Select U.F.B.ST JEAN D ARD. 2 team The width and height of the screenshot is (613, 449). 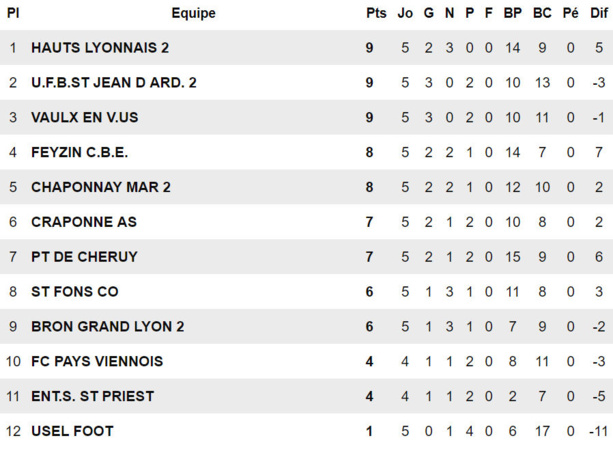[x=113, y=83]
